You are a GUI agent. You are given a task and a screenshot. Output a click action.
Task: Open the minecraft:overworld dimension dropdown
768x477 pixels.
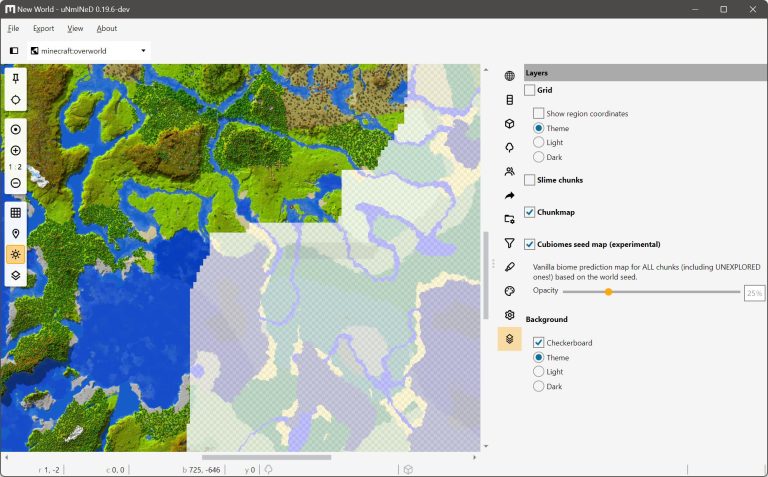pyautogui.click(x=89, y=50)
